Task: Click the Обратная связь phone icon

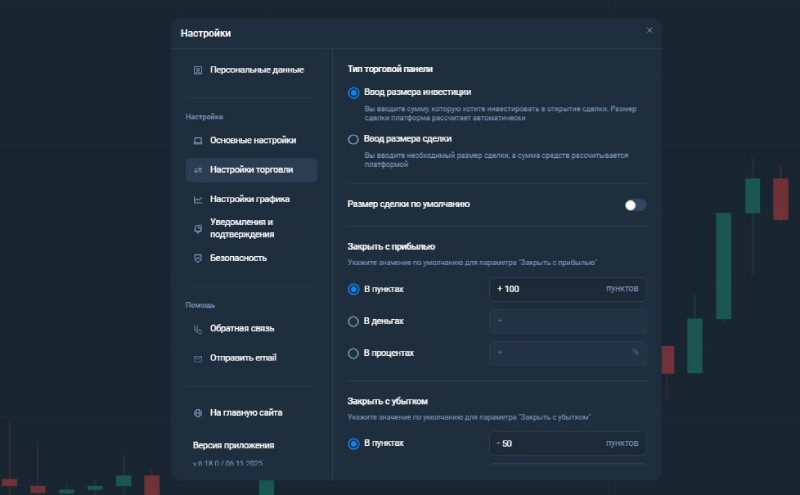Action: tap(198, 329)
